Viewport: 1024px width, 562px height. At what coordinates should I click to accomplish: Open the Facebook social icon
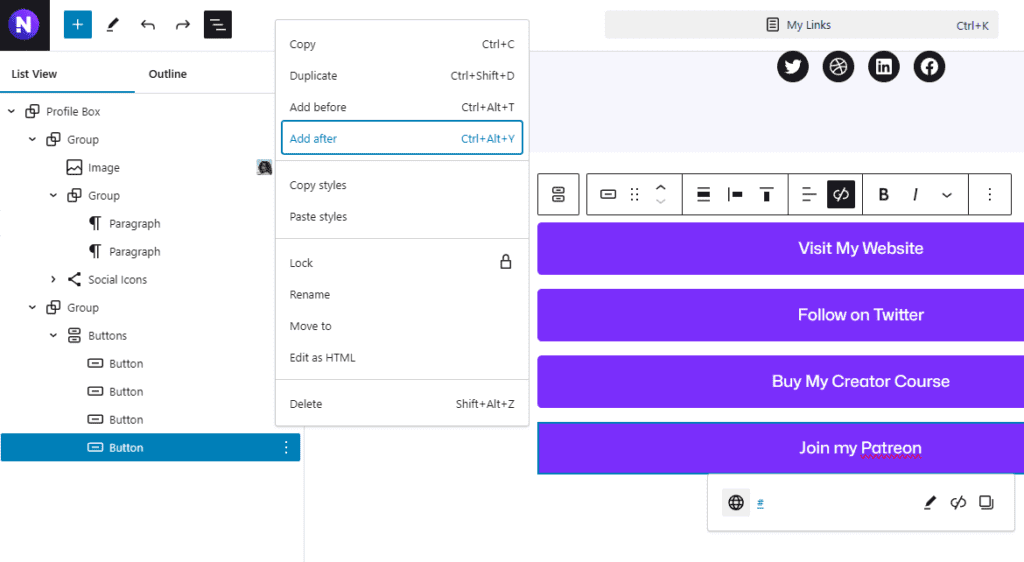(x=929, y=67)
